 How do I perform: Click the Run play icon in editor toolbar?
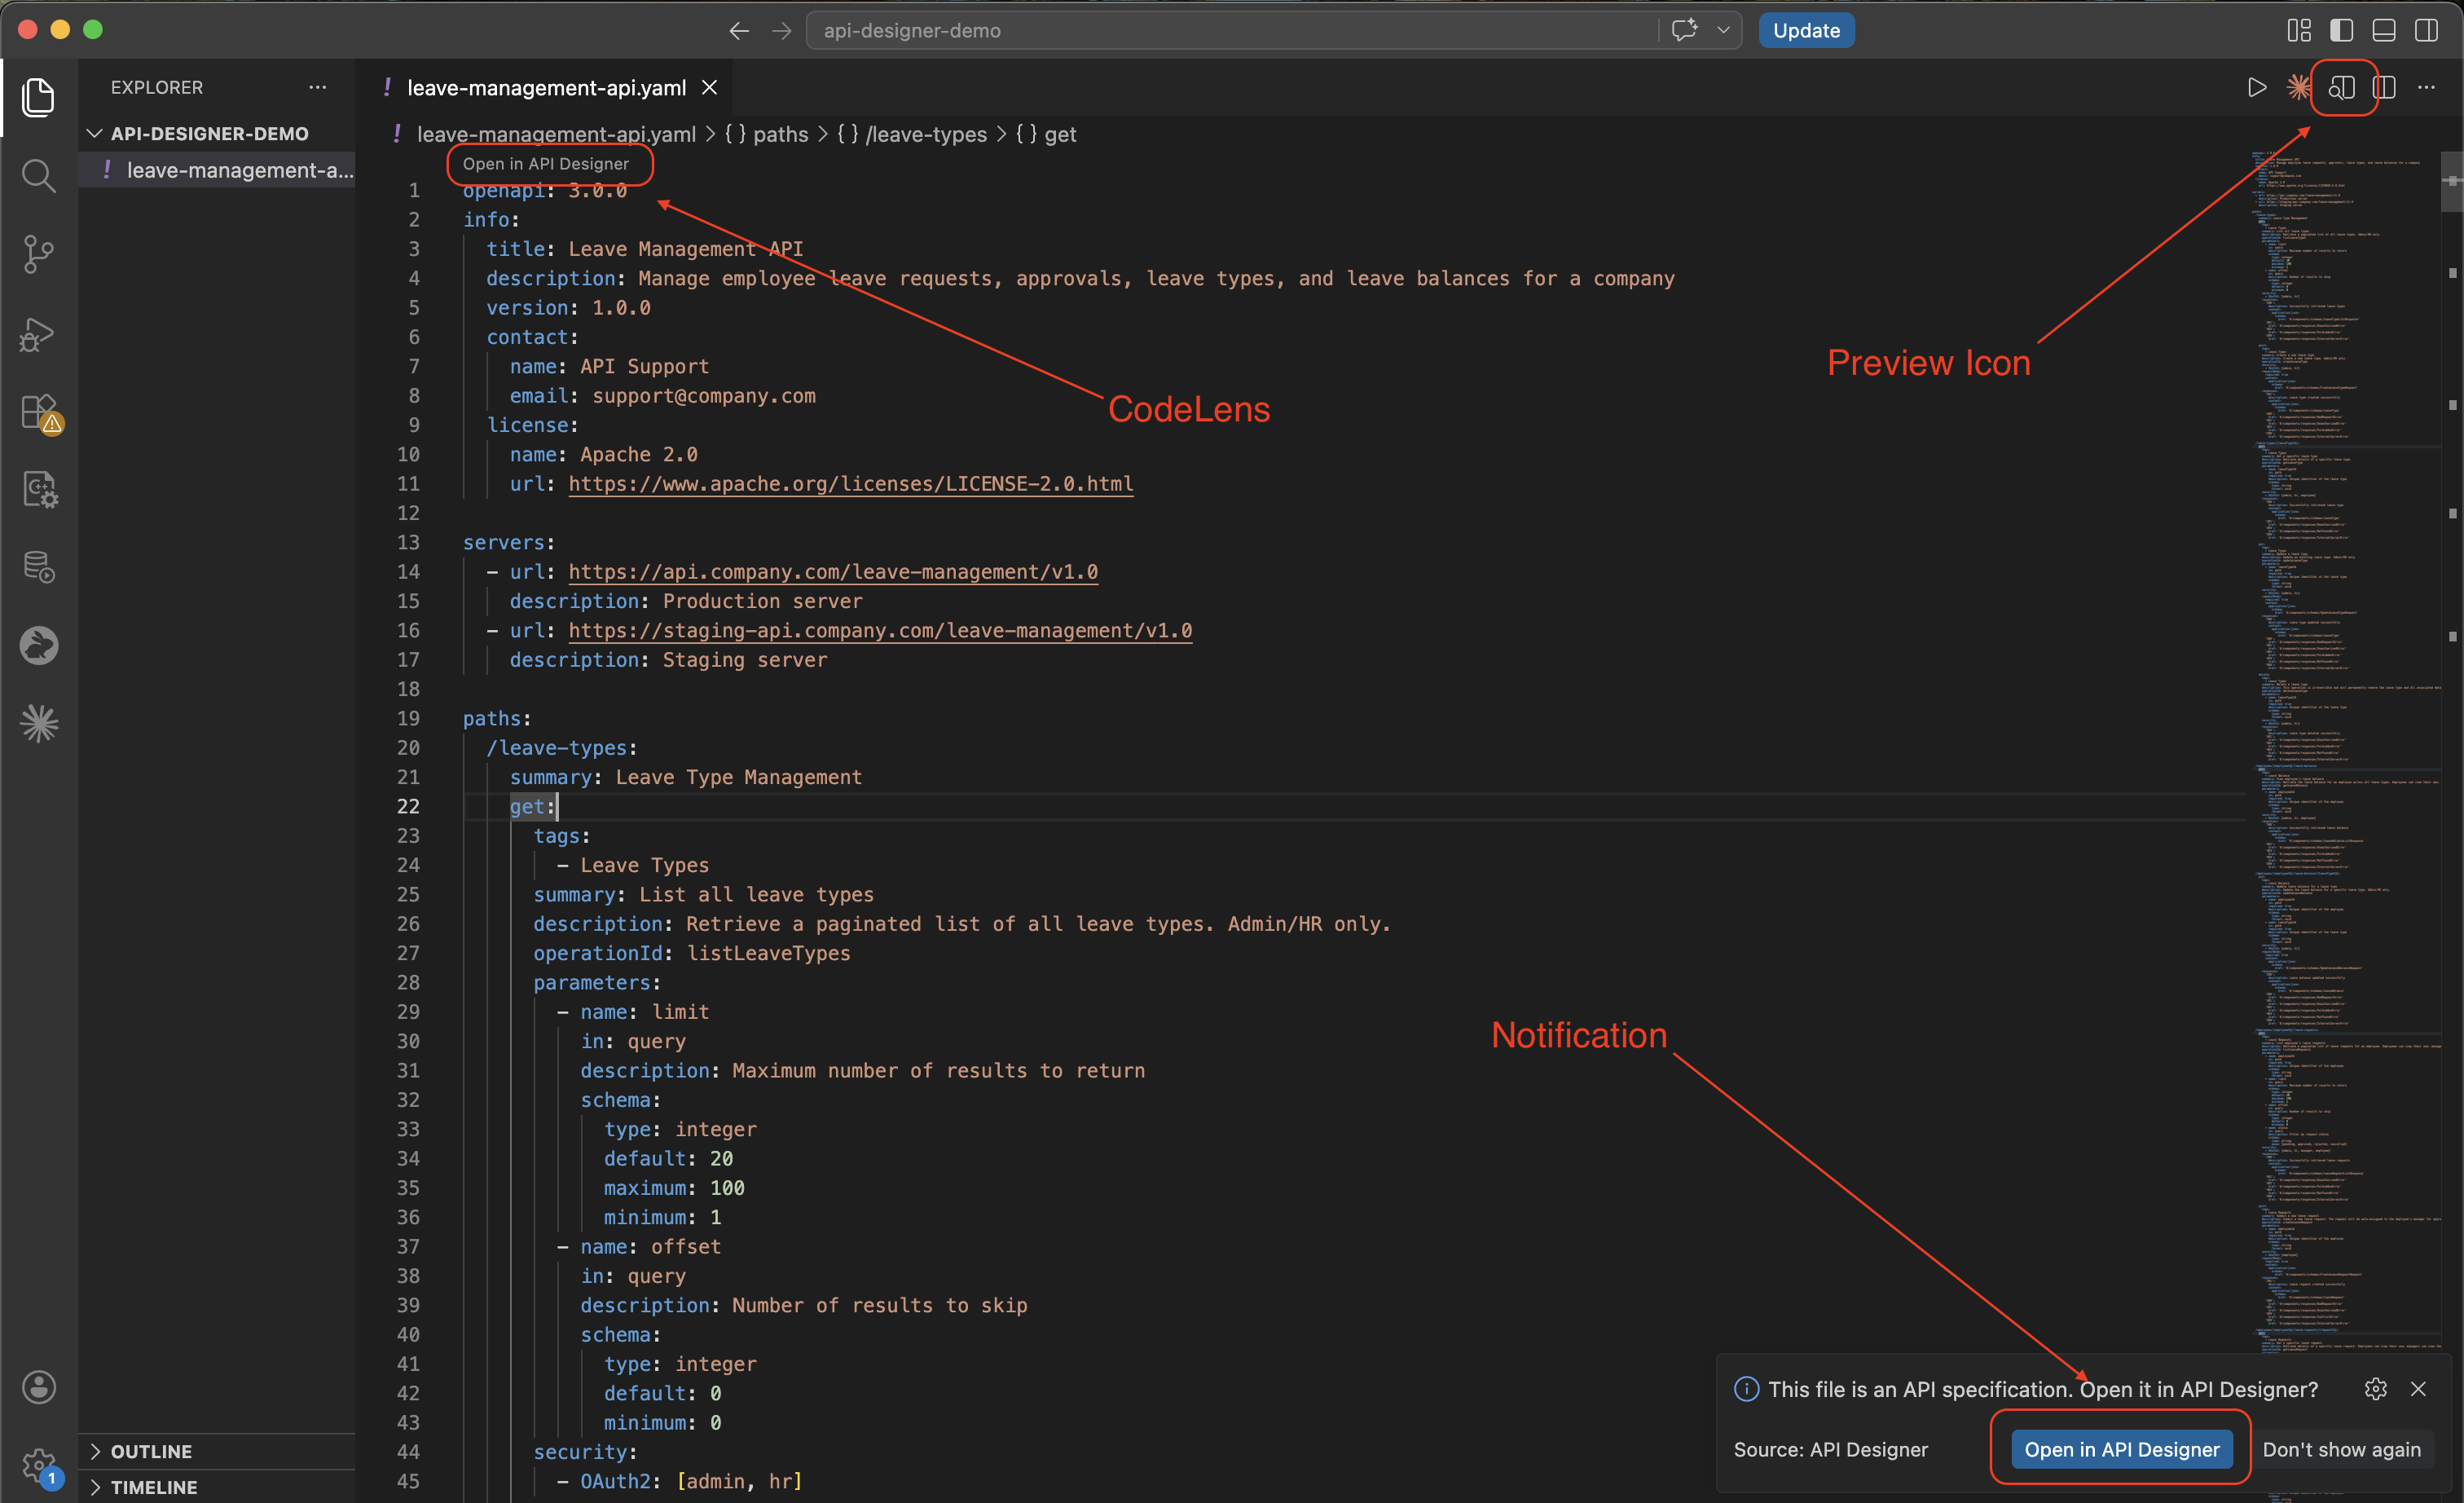click(2256, 88)
